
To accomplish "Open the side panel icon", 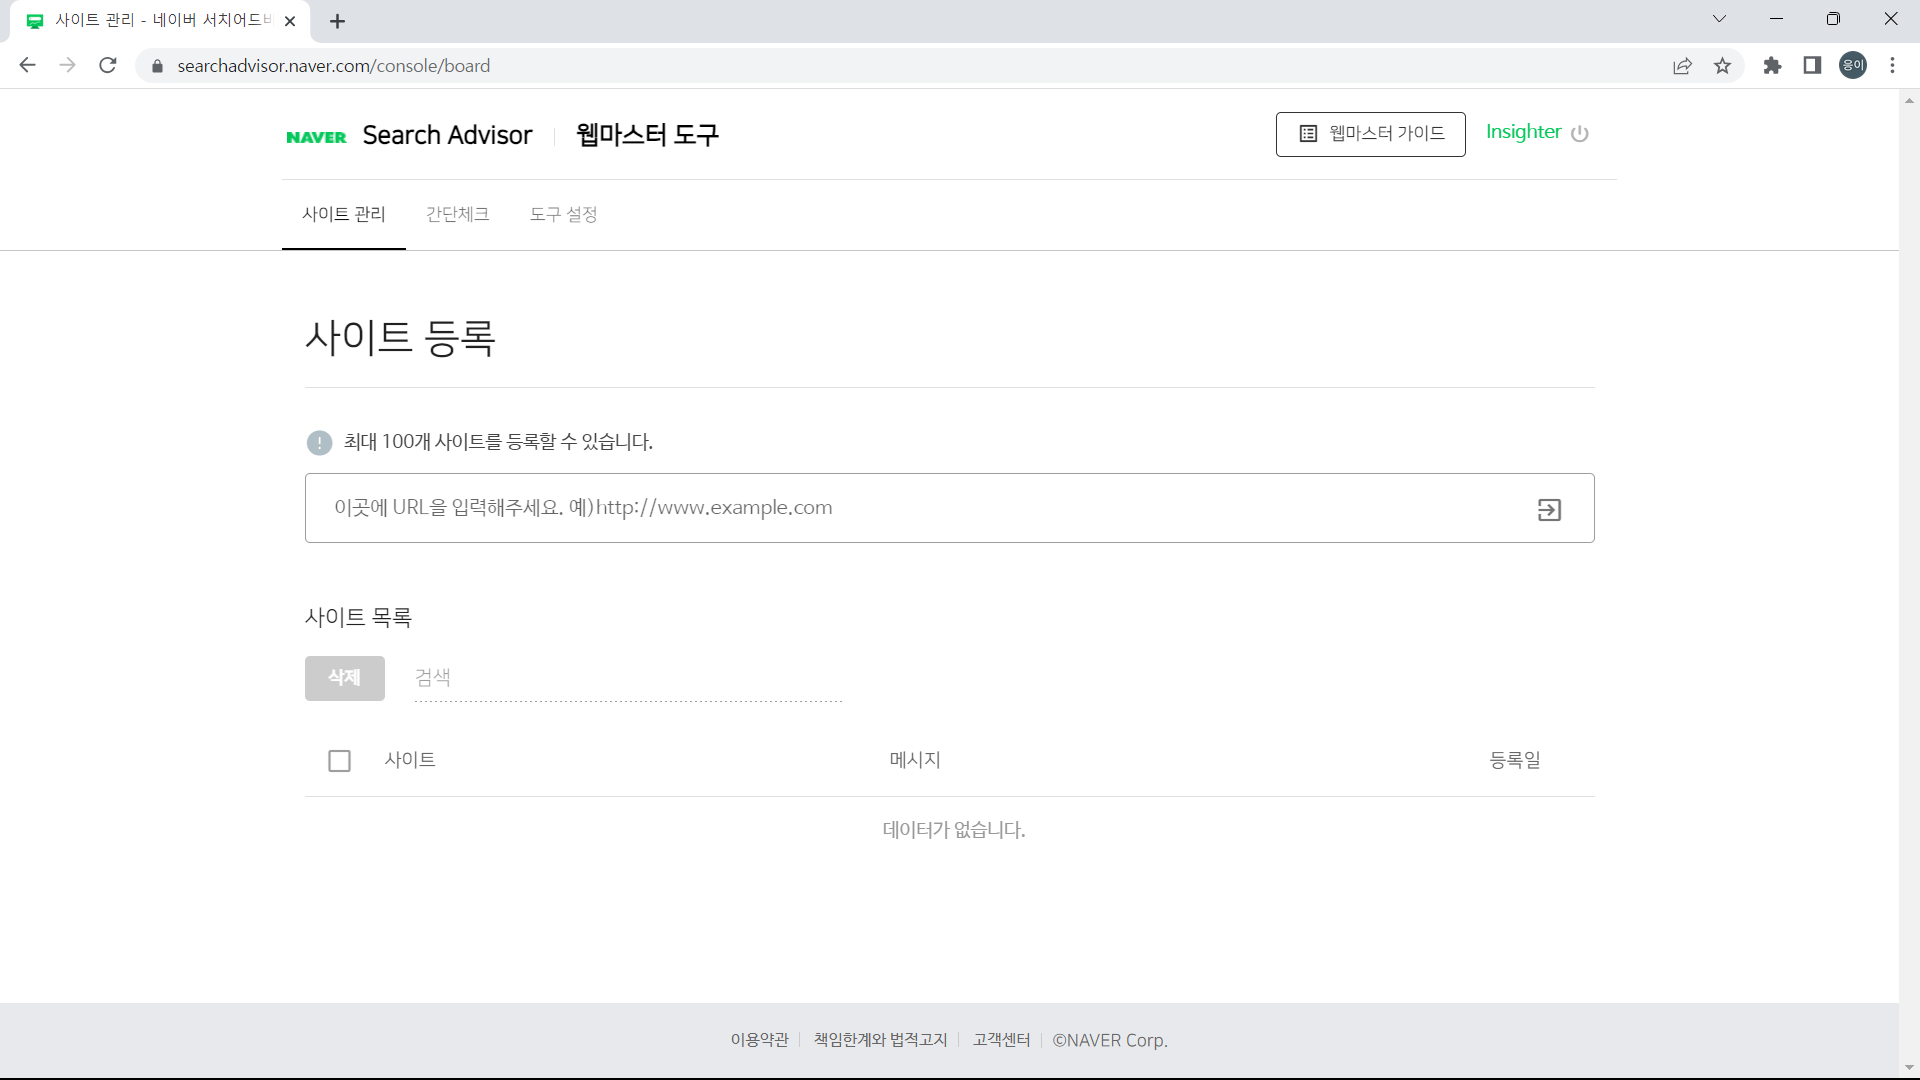I will pos(1812,65).
